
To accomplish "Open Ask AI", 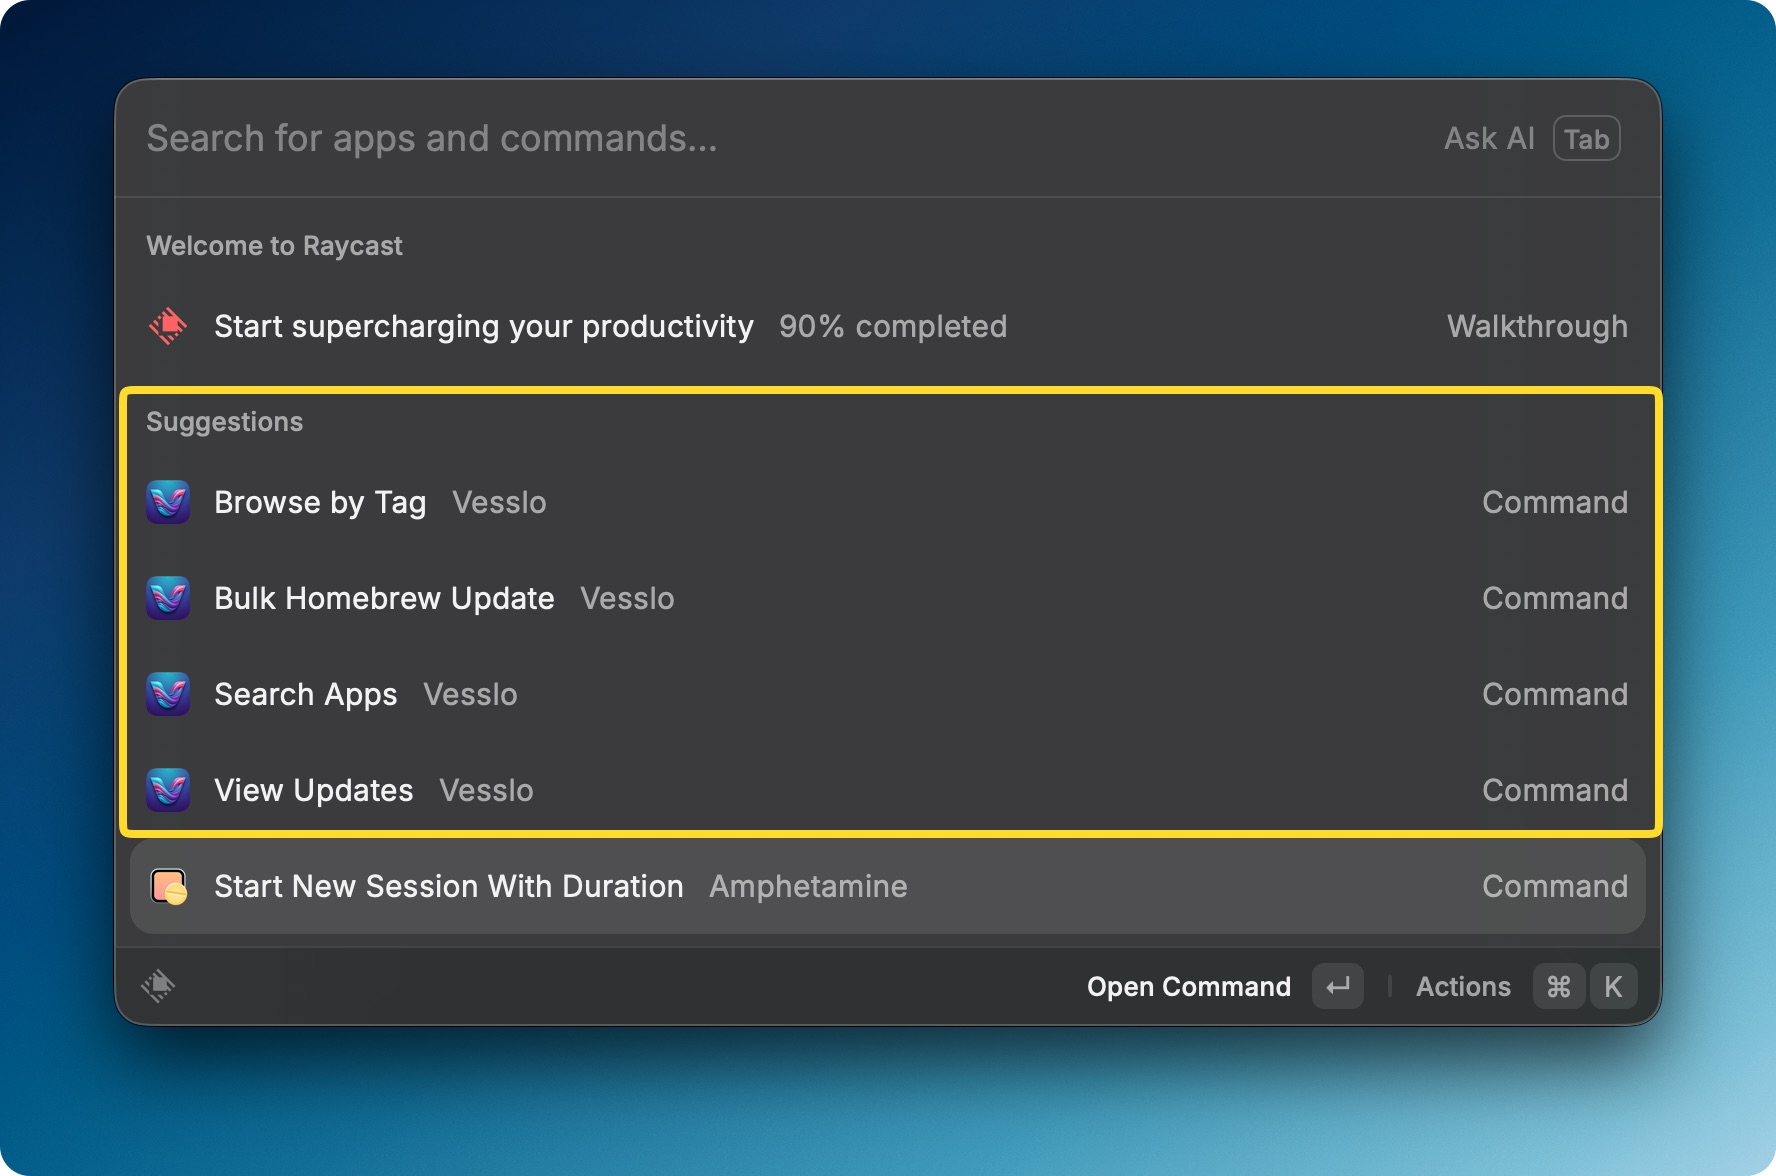I will pos(1489,139).
